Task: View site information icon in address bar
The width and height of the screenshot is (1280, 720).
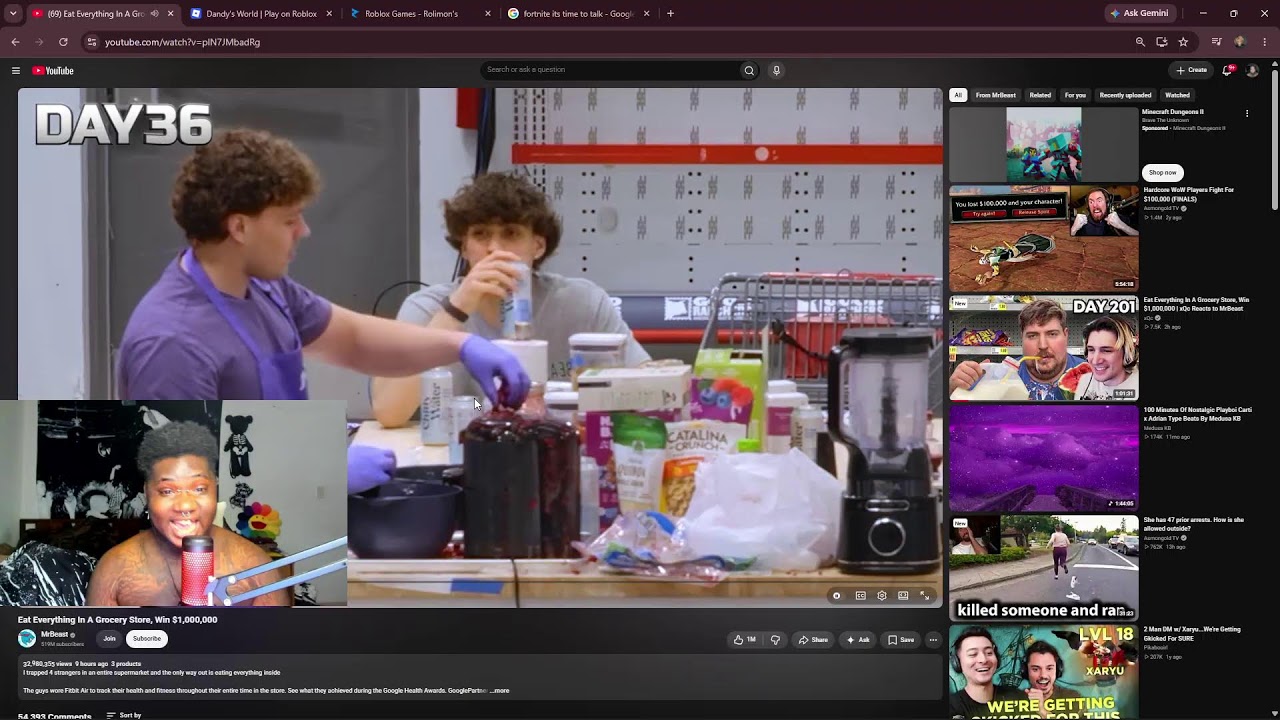Action: point(92,42)
